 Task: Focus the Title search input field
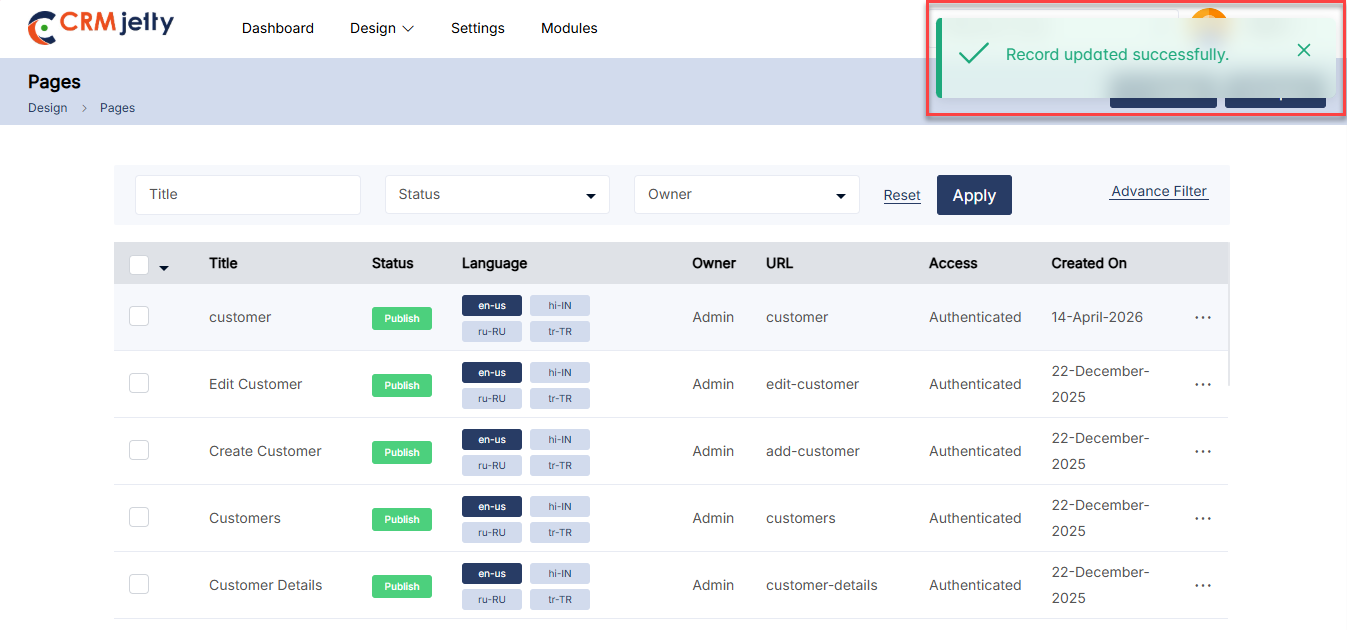pos(247,195)
